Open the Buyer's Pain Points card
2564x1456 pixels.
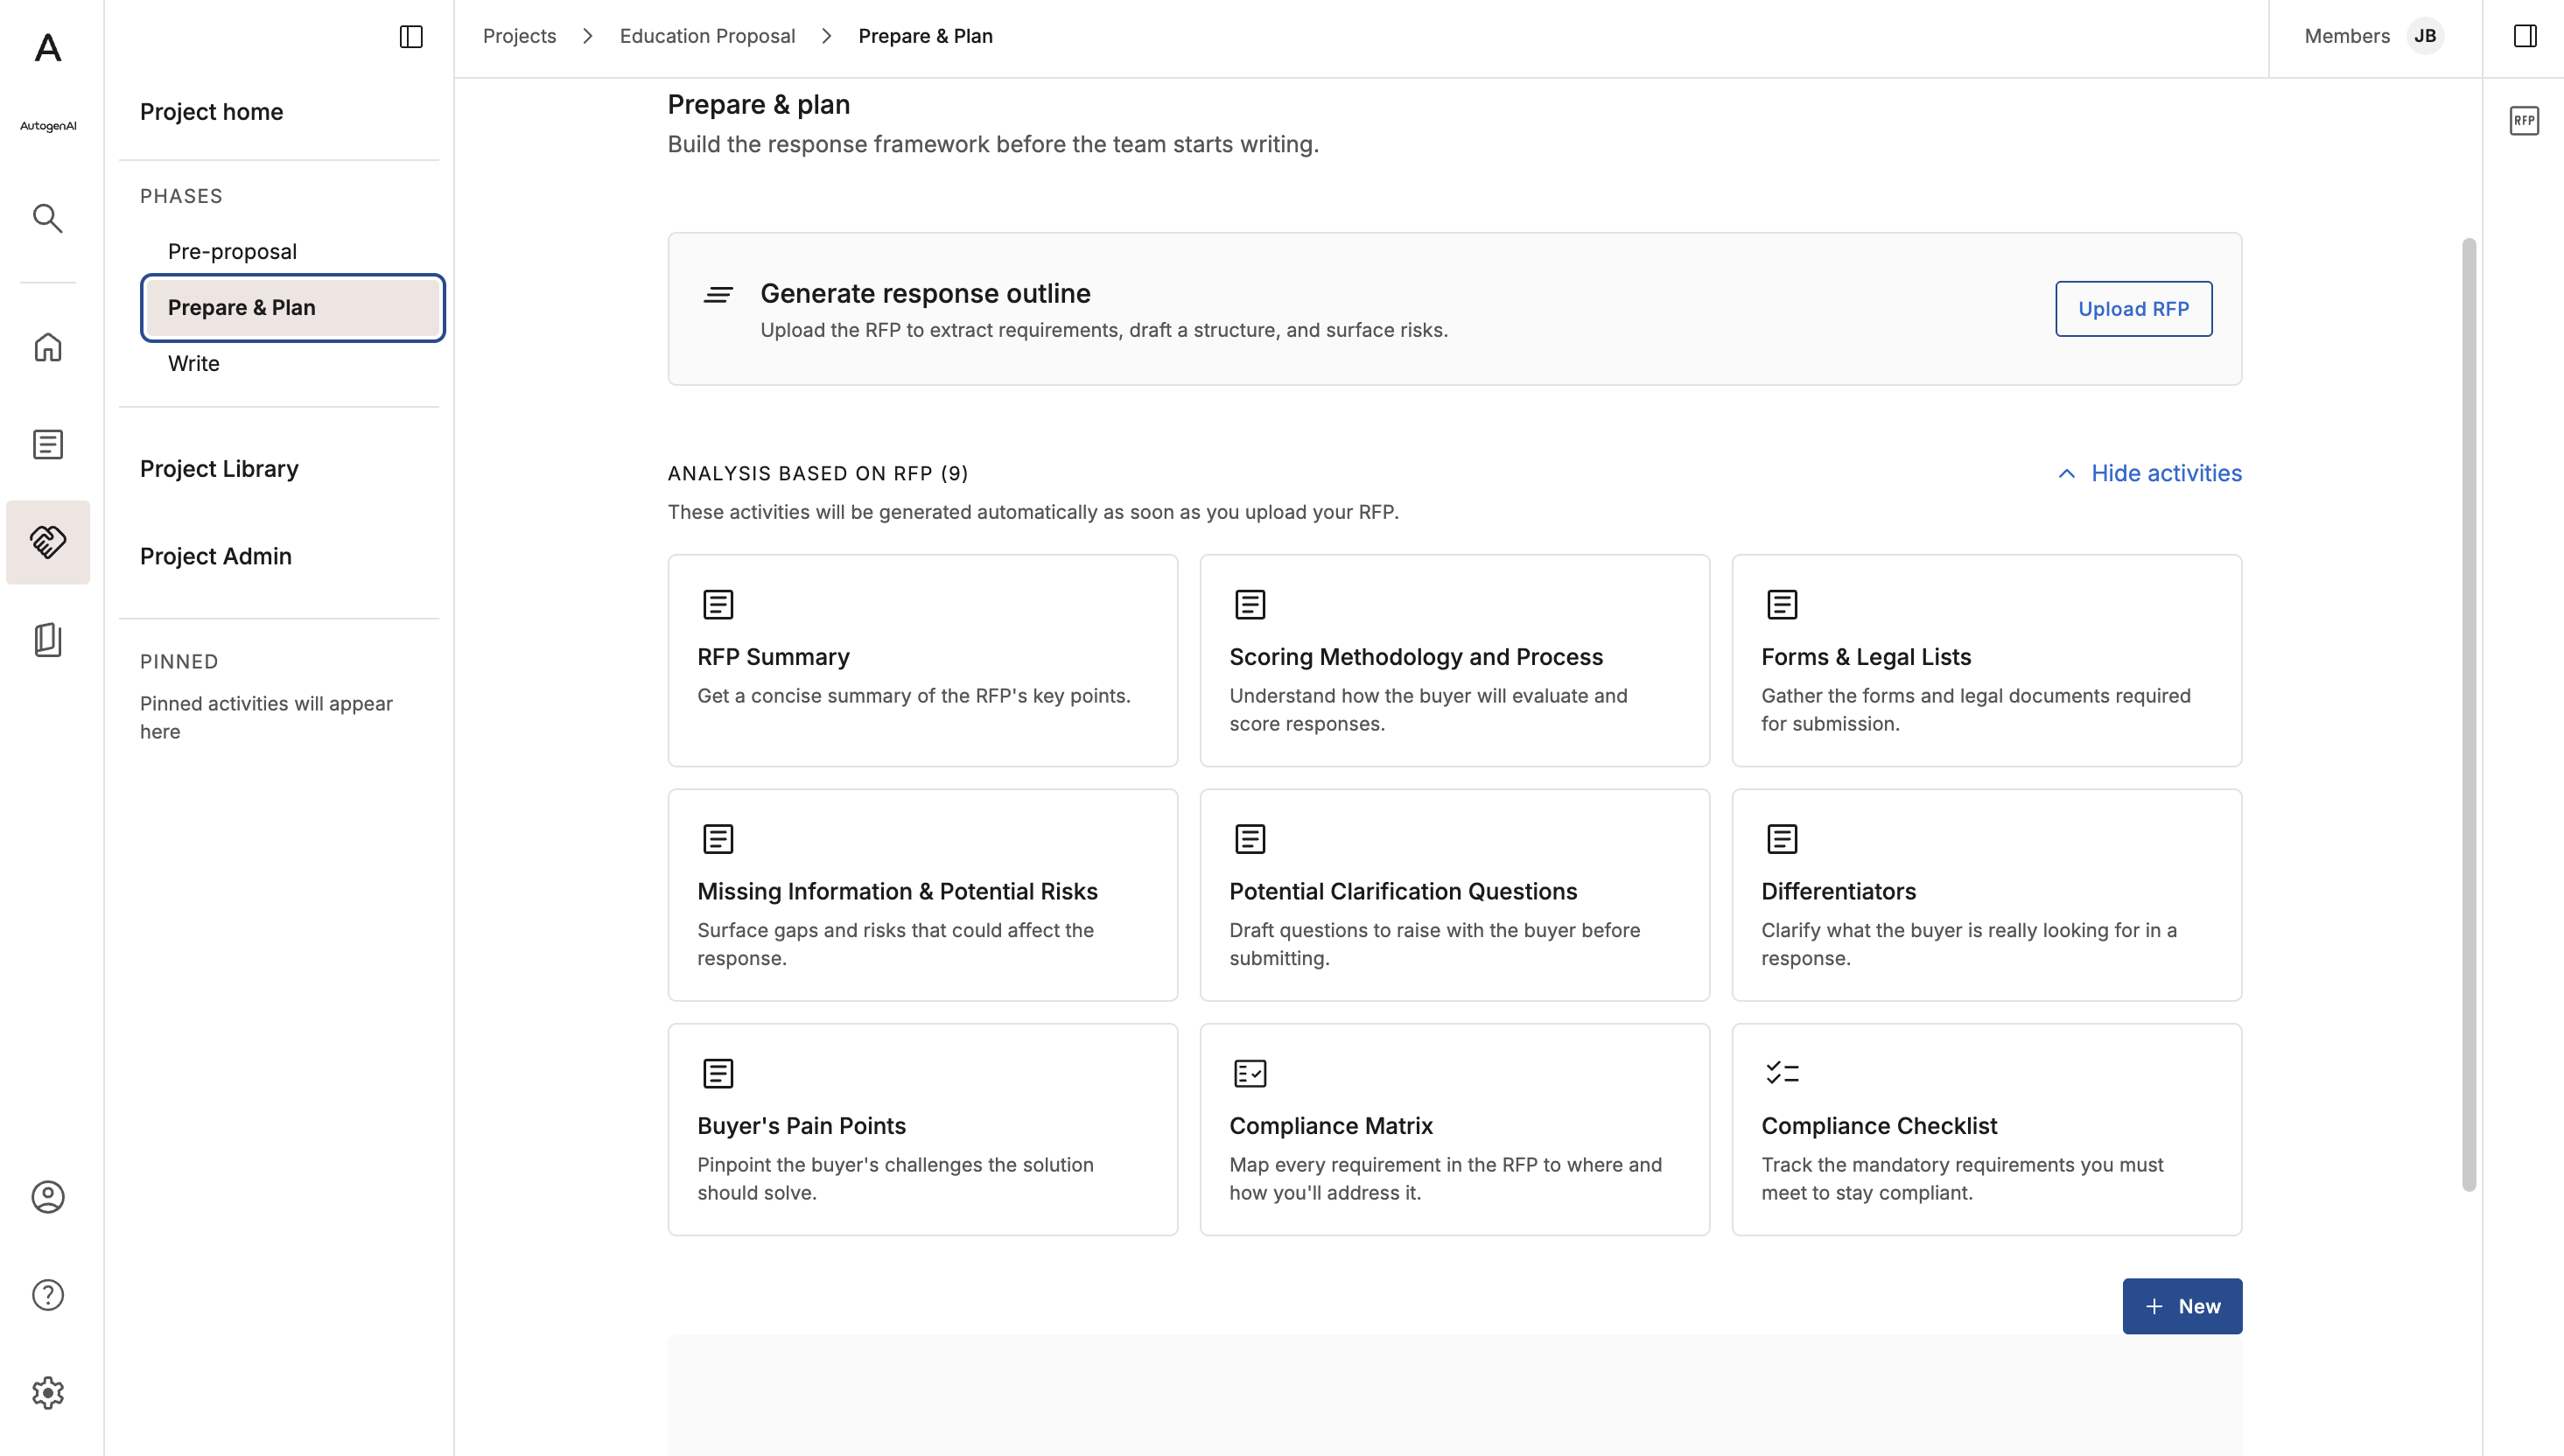point(923,1129)
